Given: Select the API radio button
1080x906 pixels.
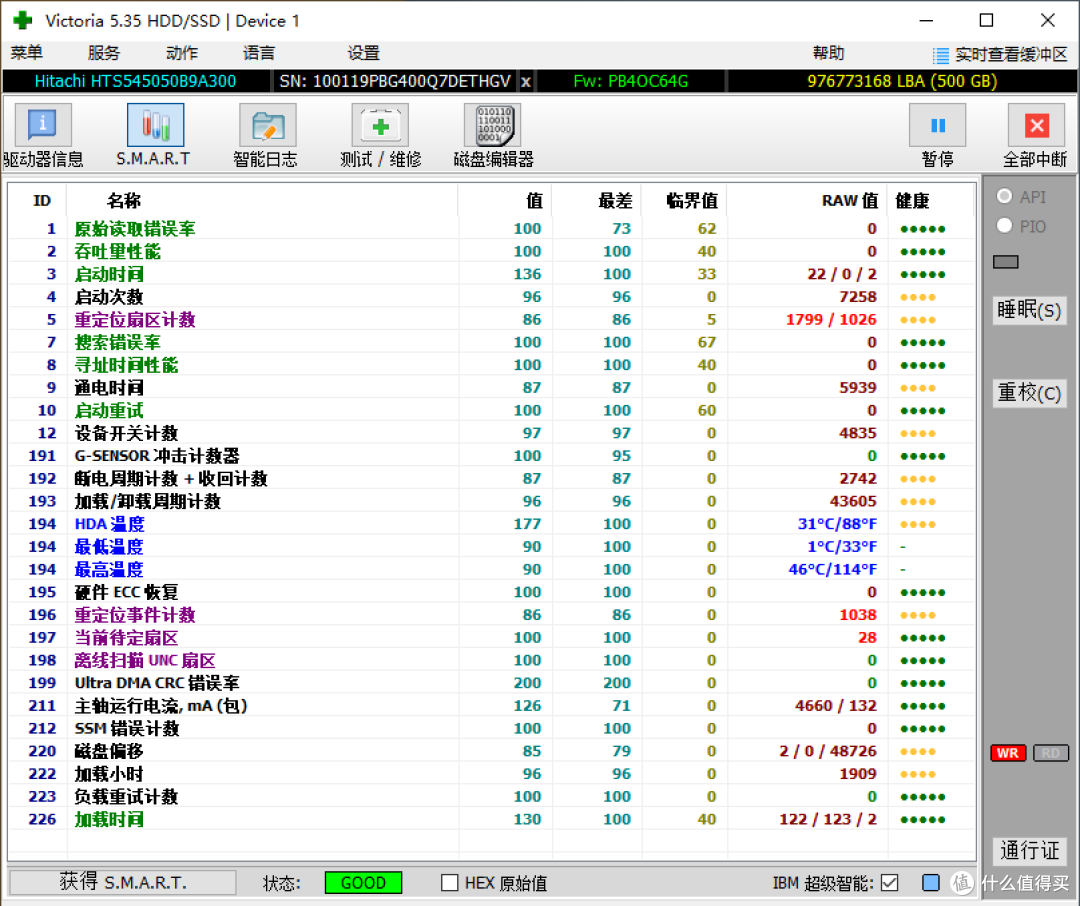Looking at the screenshot, I should tap(1004, 196).
